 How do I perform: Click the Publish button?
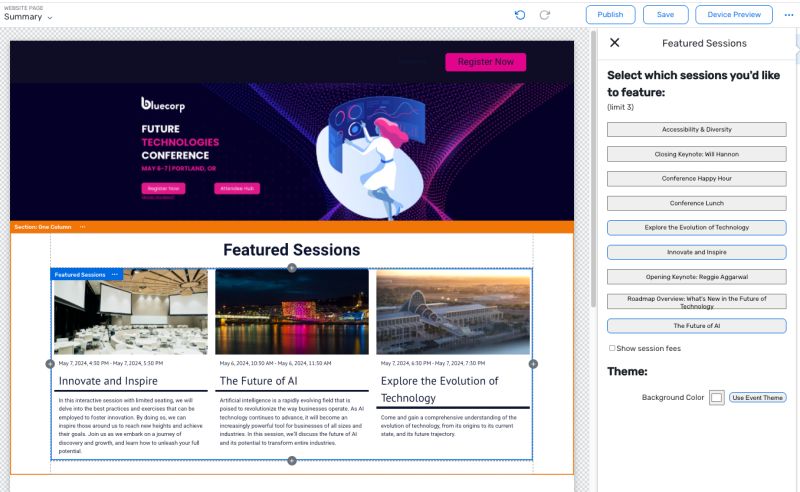point(610,14)
